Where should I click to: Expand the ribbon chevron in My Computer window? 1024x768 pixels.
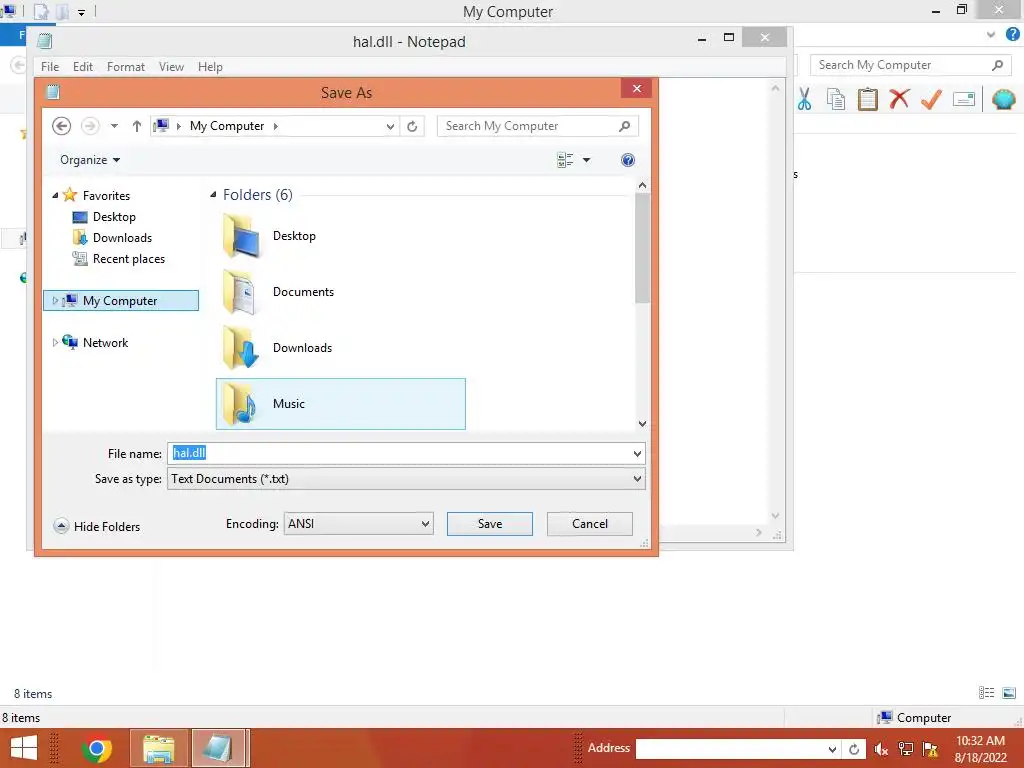[991, 35]
